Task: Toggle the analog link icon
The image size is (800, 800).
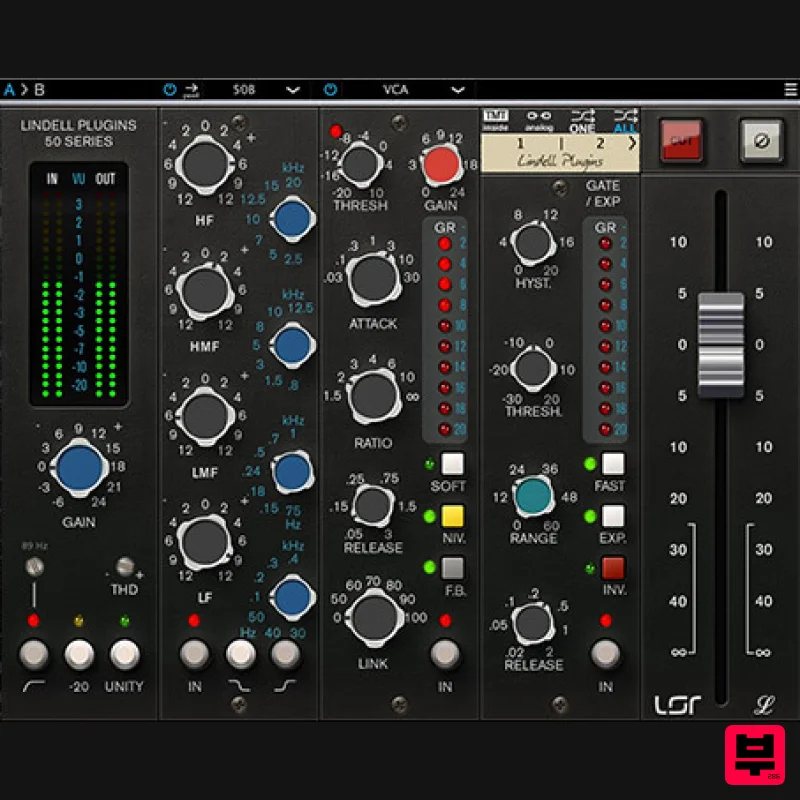Action: pyautogui.click(x=539, y=120)
